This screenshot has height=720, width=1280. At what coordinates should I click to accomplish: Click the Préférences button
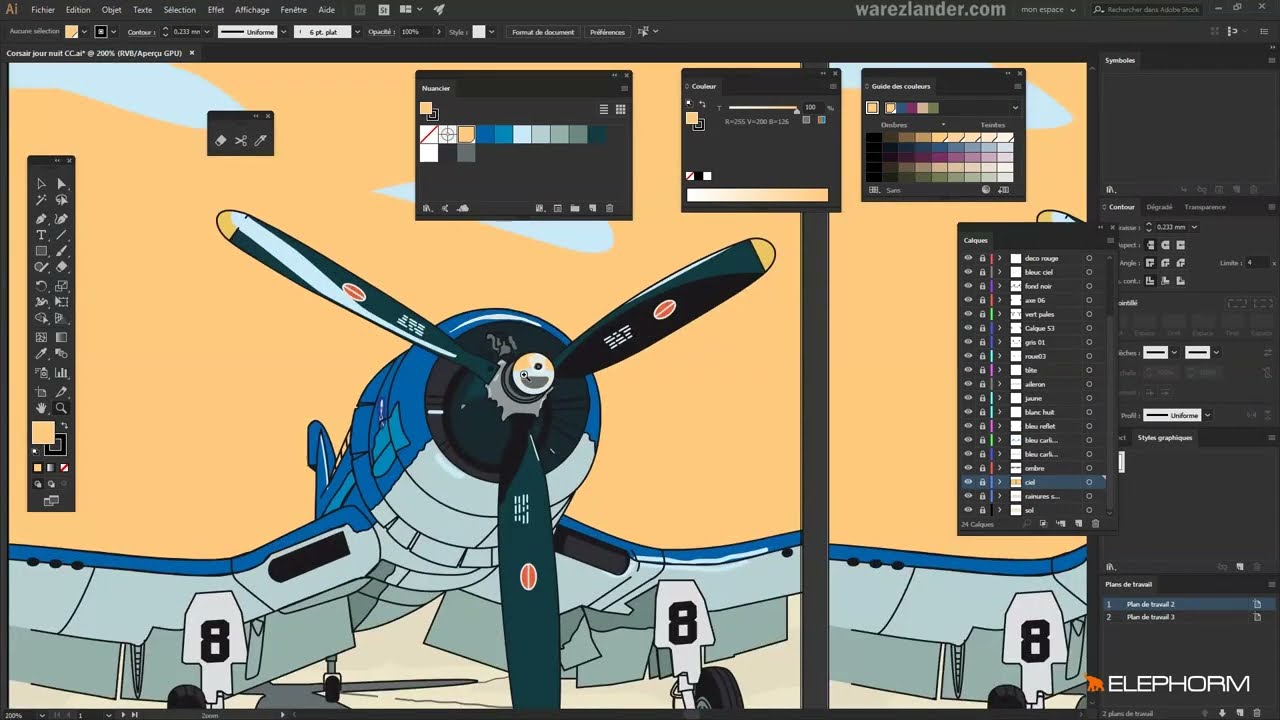pyautogui.click(x=607, y=32)
